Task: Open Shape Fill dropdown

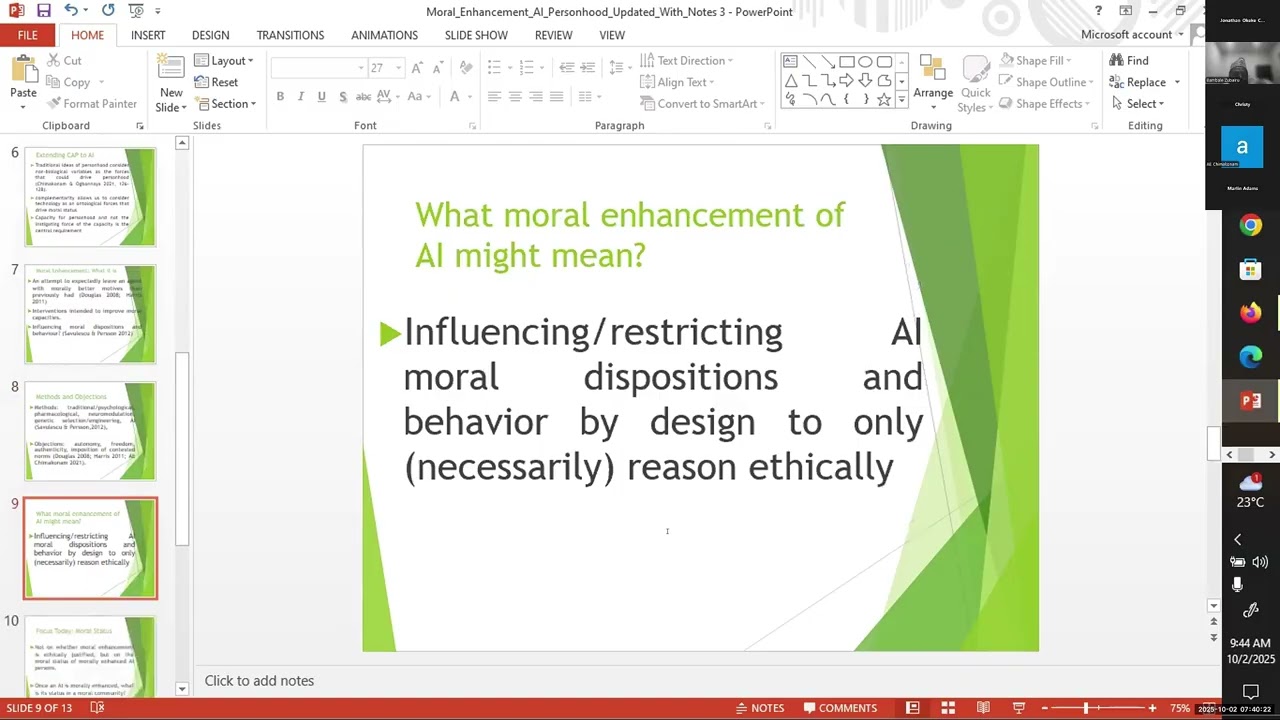Action: coord(1036,61)
